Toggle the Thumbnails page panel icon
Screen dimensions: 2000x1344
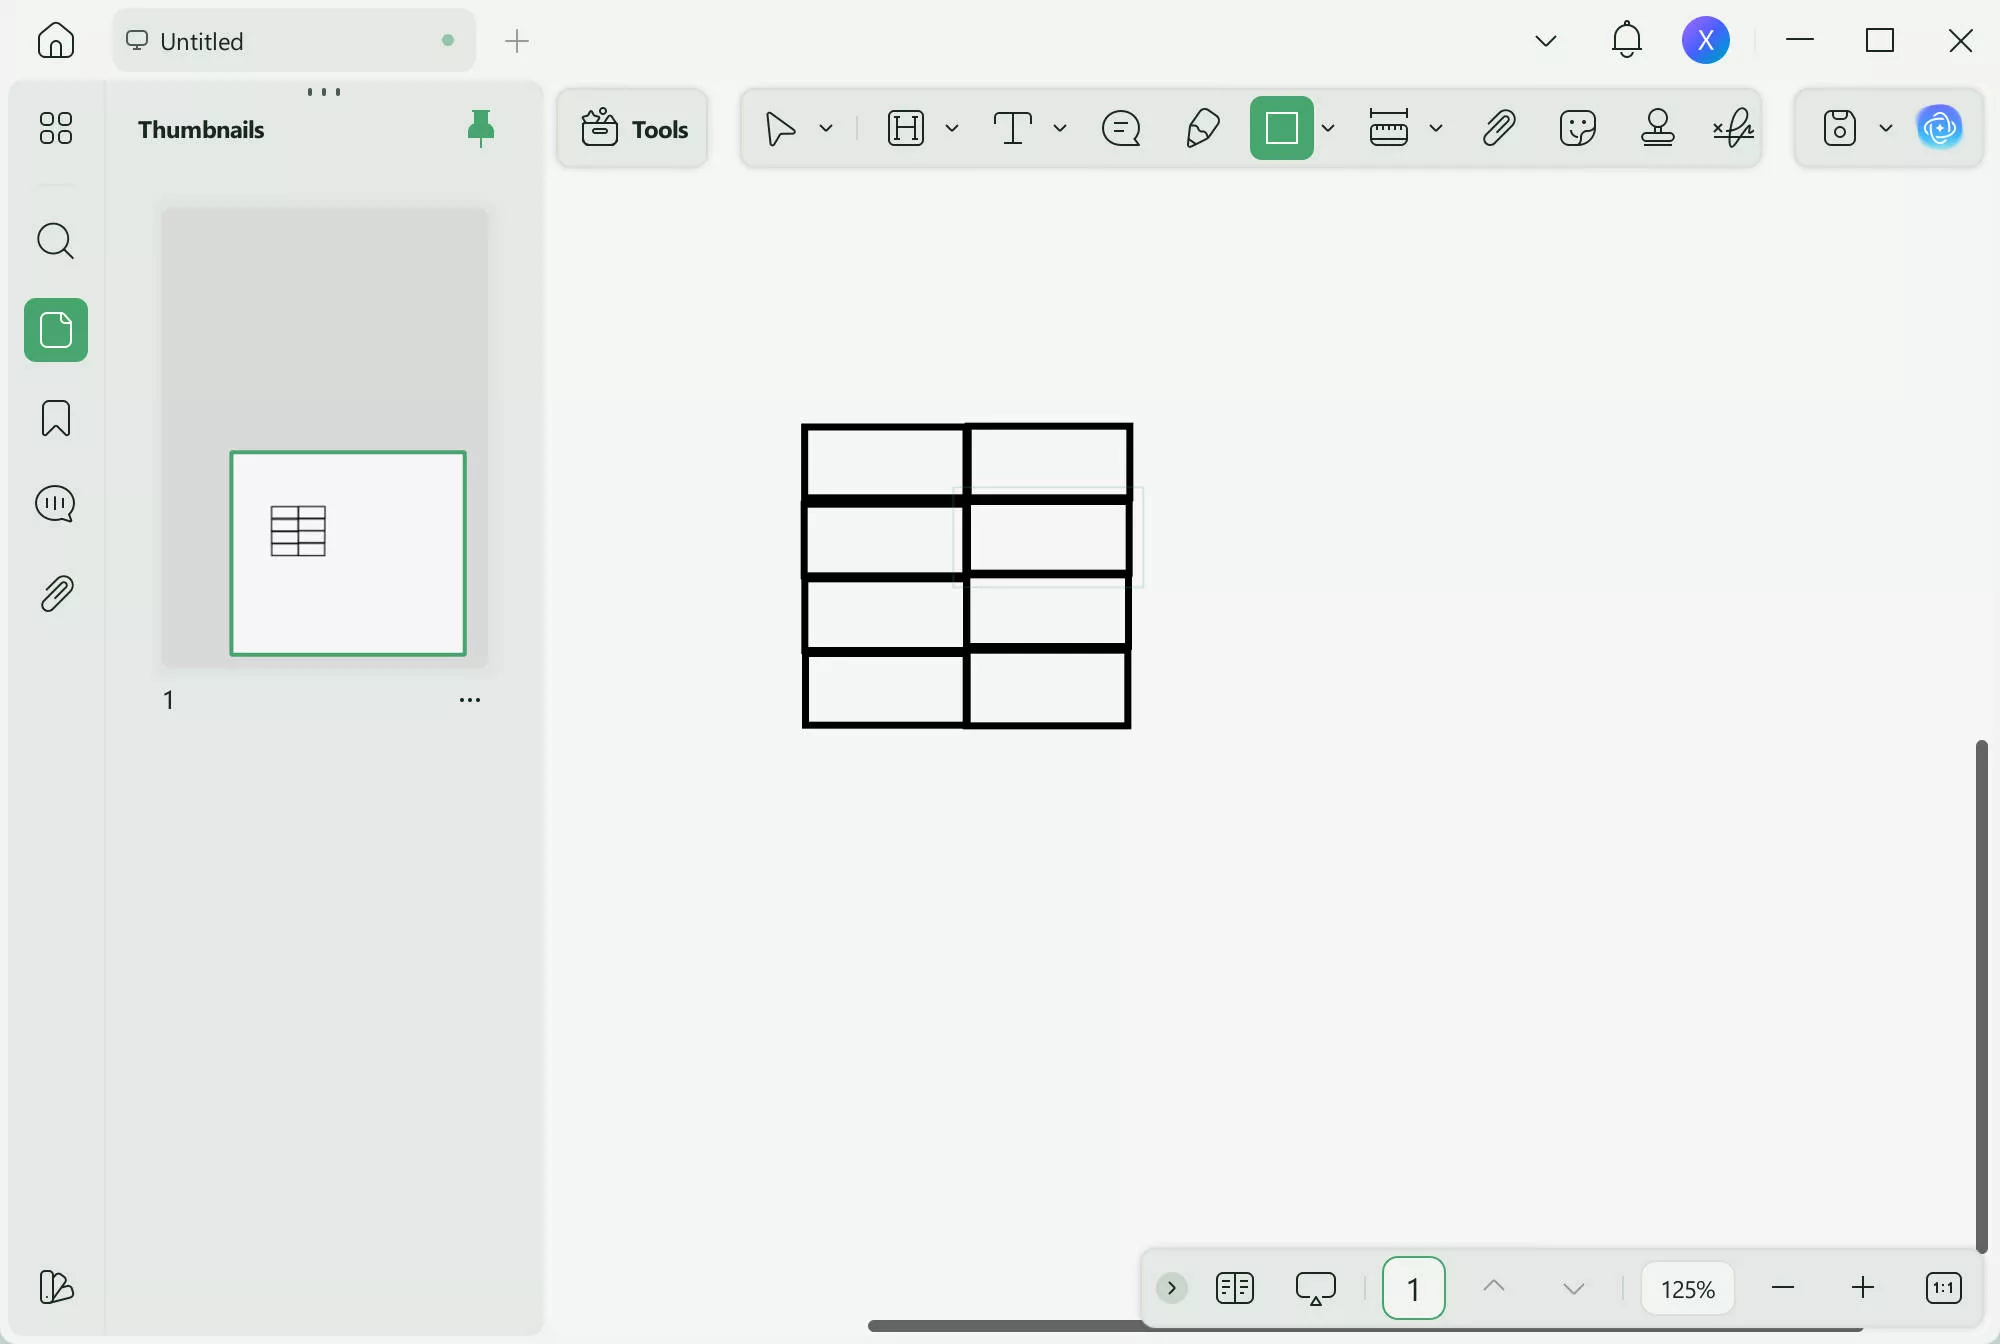56,330
